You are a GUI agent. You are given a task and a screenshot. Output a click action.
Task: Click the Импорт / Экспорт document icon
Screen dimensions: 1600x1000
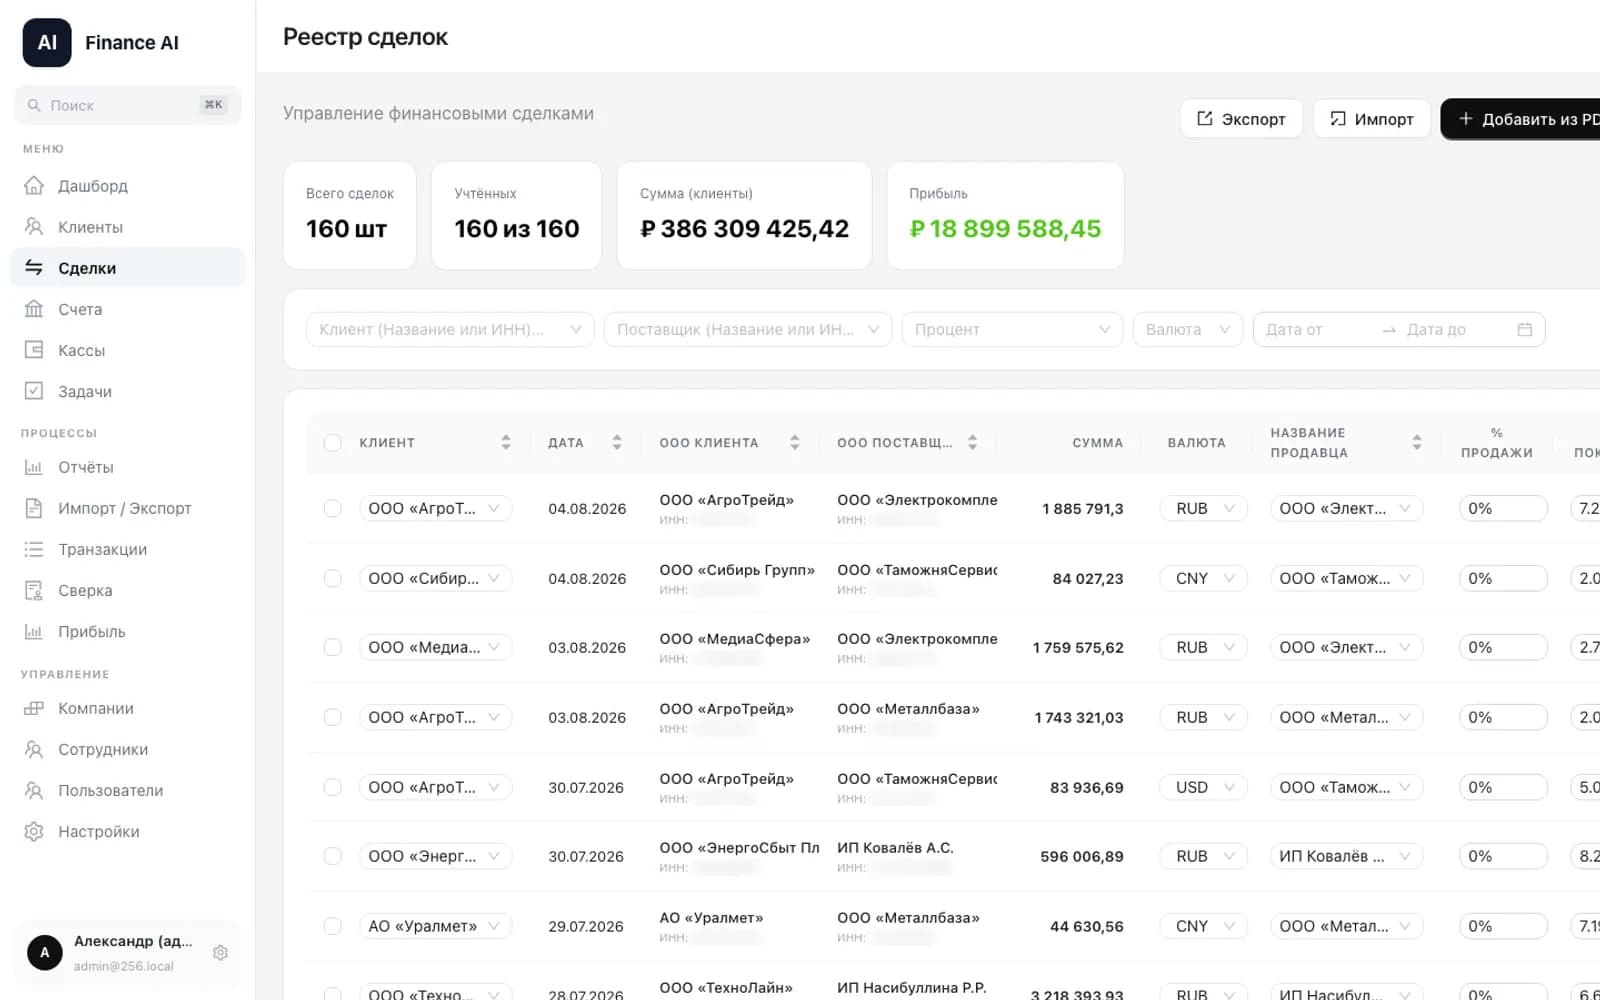[34, 508]
